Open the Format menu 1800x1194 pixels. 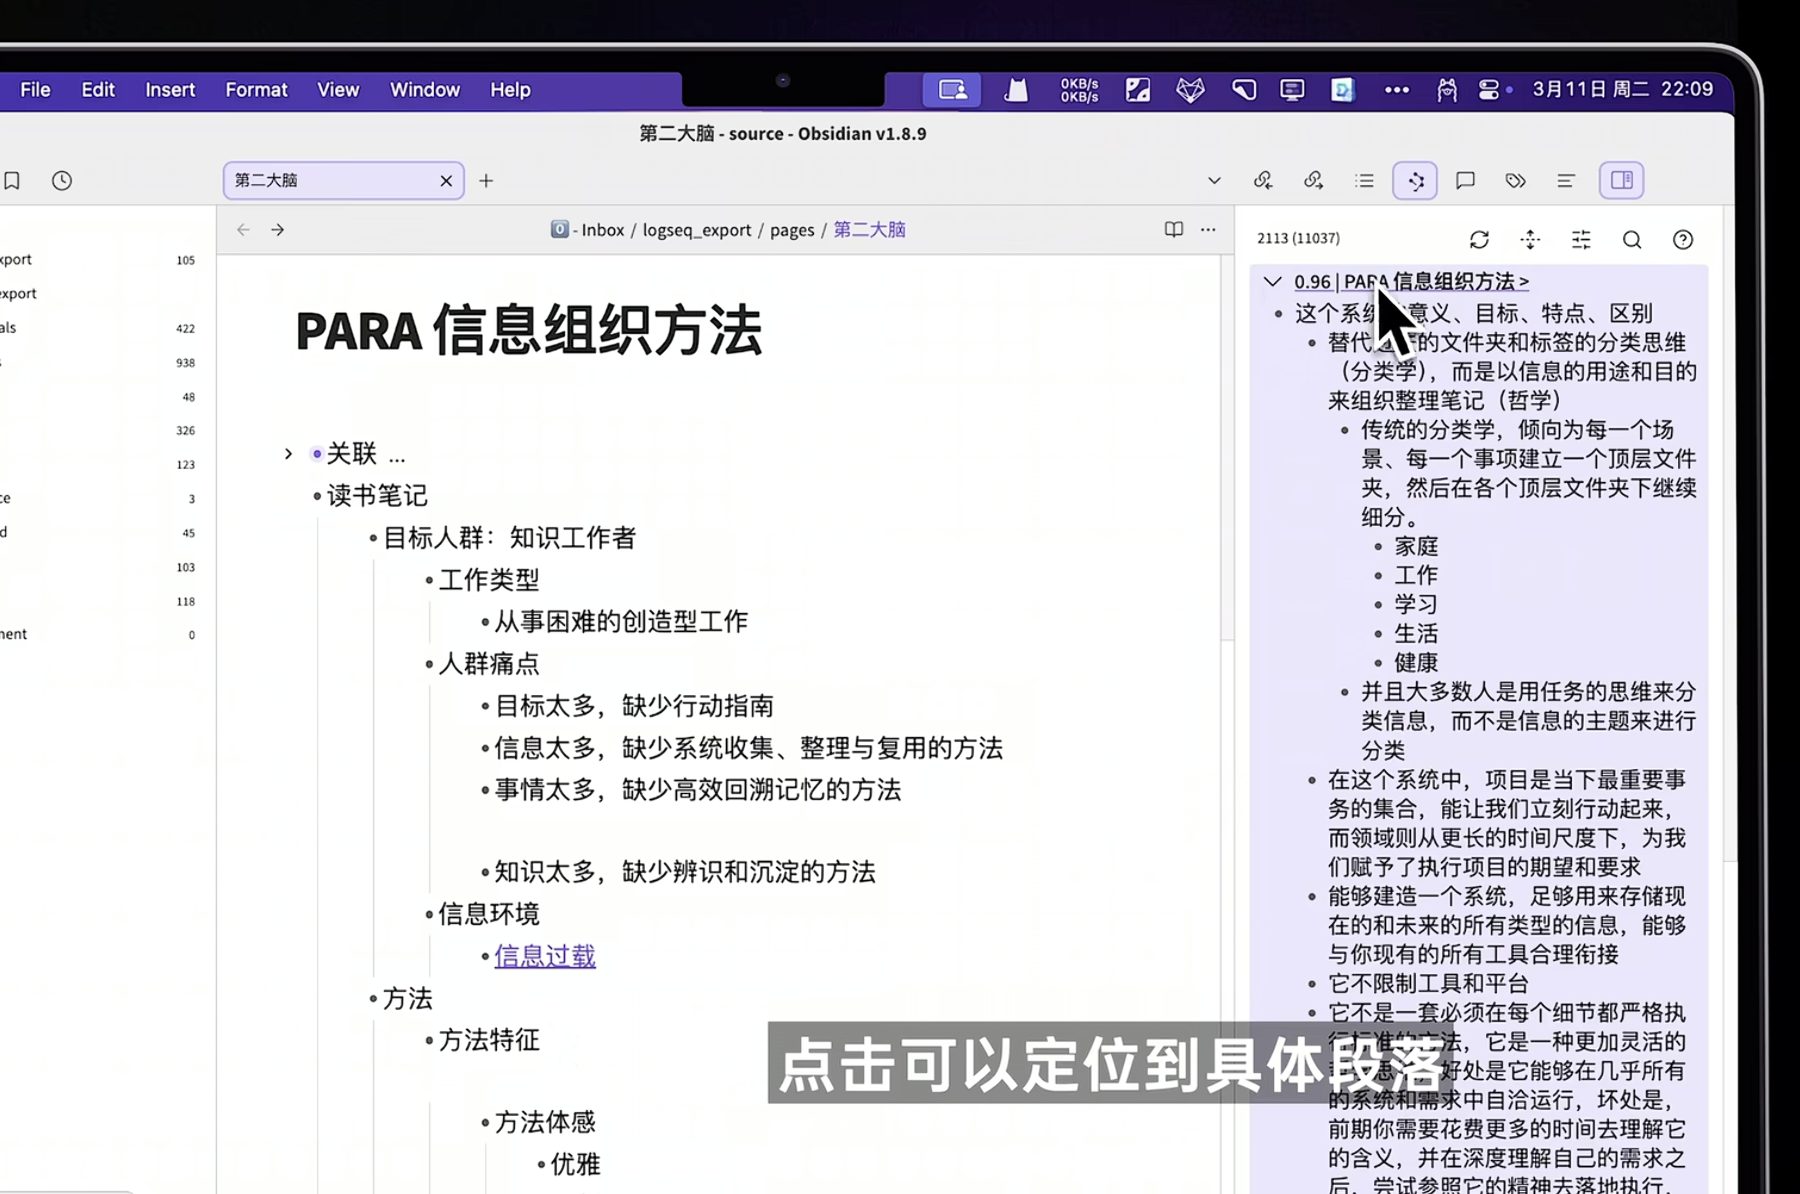point(256,89)
